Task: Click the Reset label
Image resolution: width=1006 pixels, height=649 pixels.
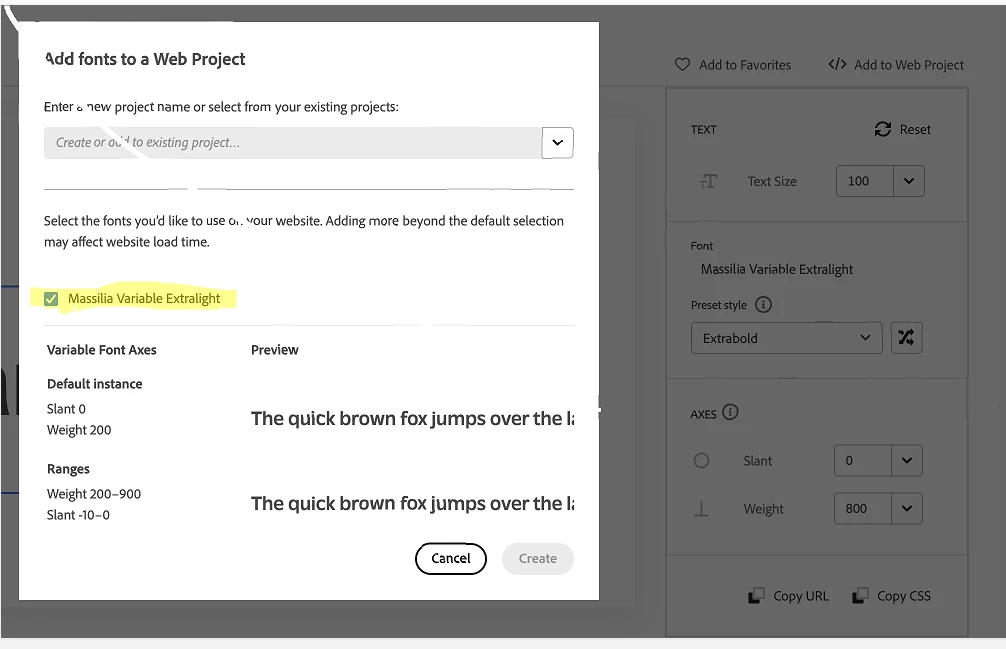Action: [x=915, y=130]
